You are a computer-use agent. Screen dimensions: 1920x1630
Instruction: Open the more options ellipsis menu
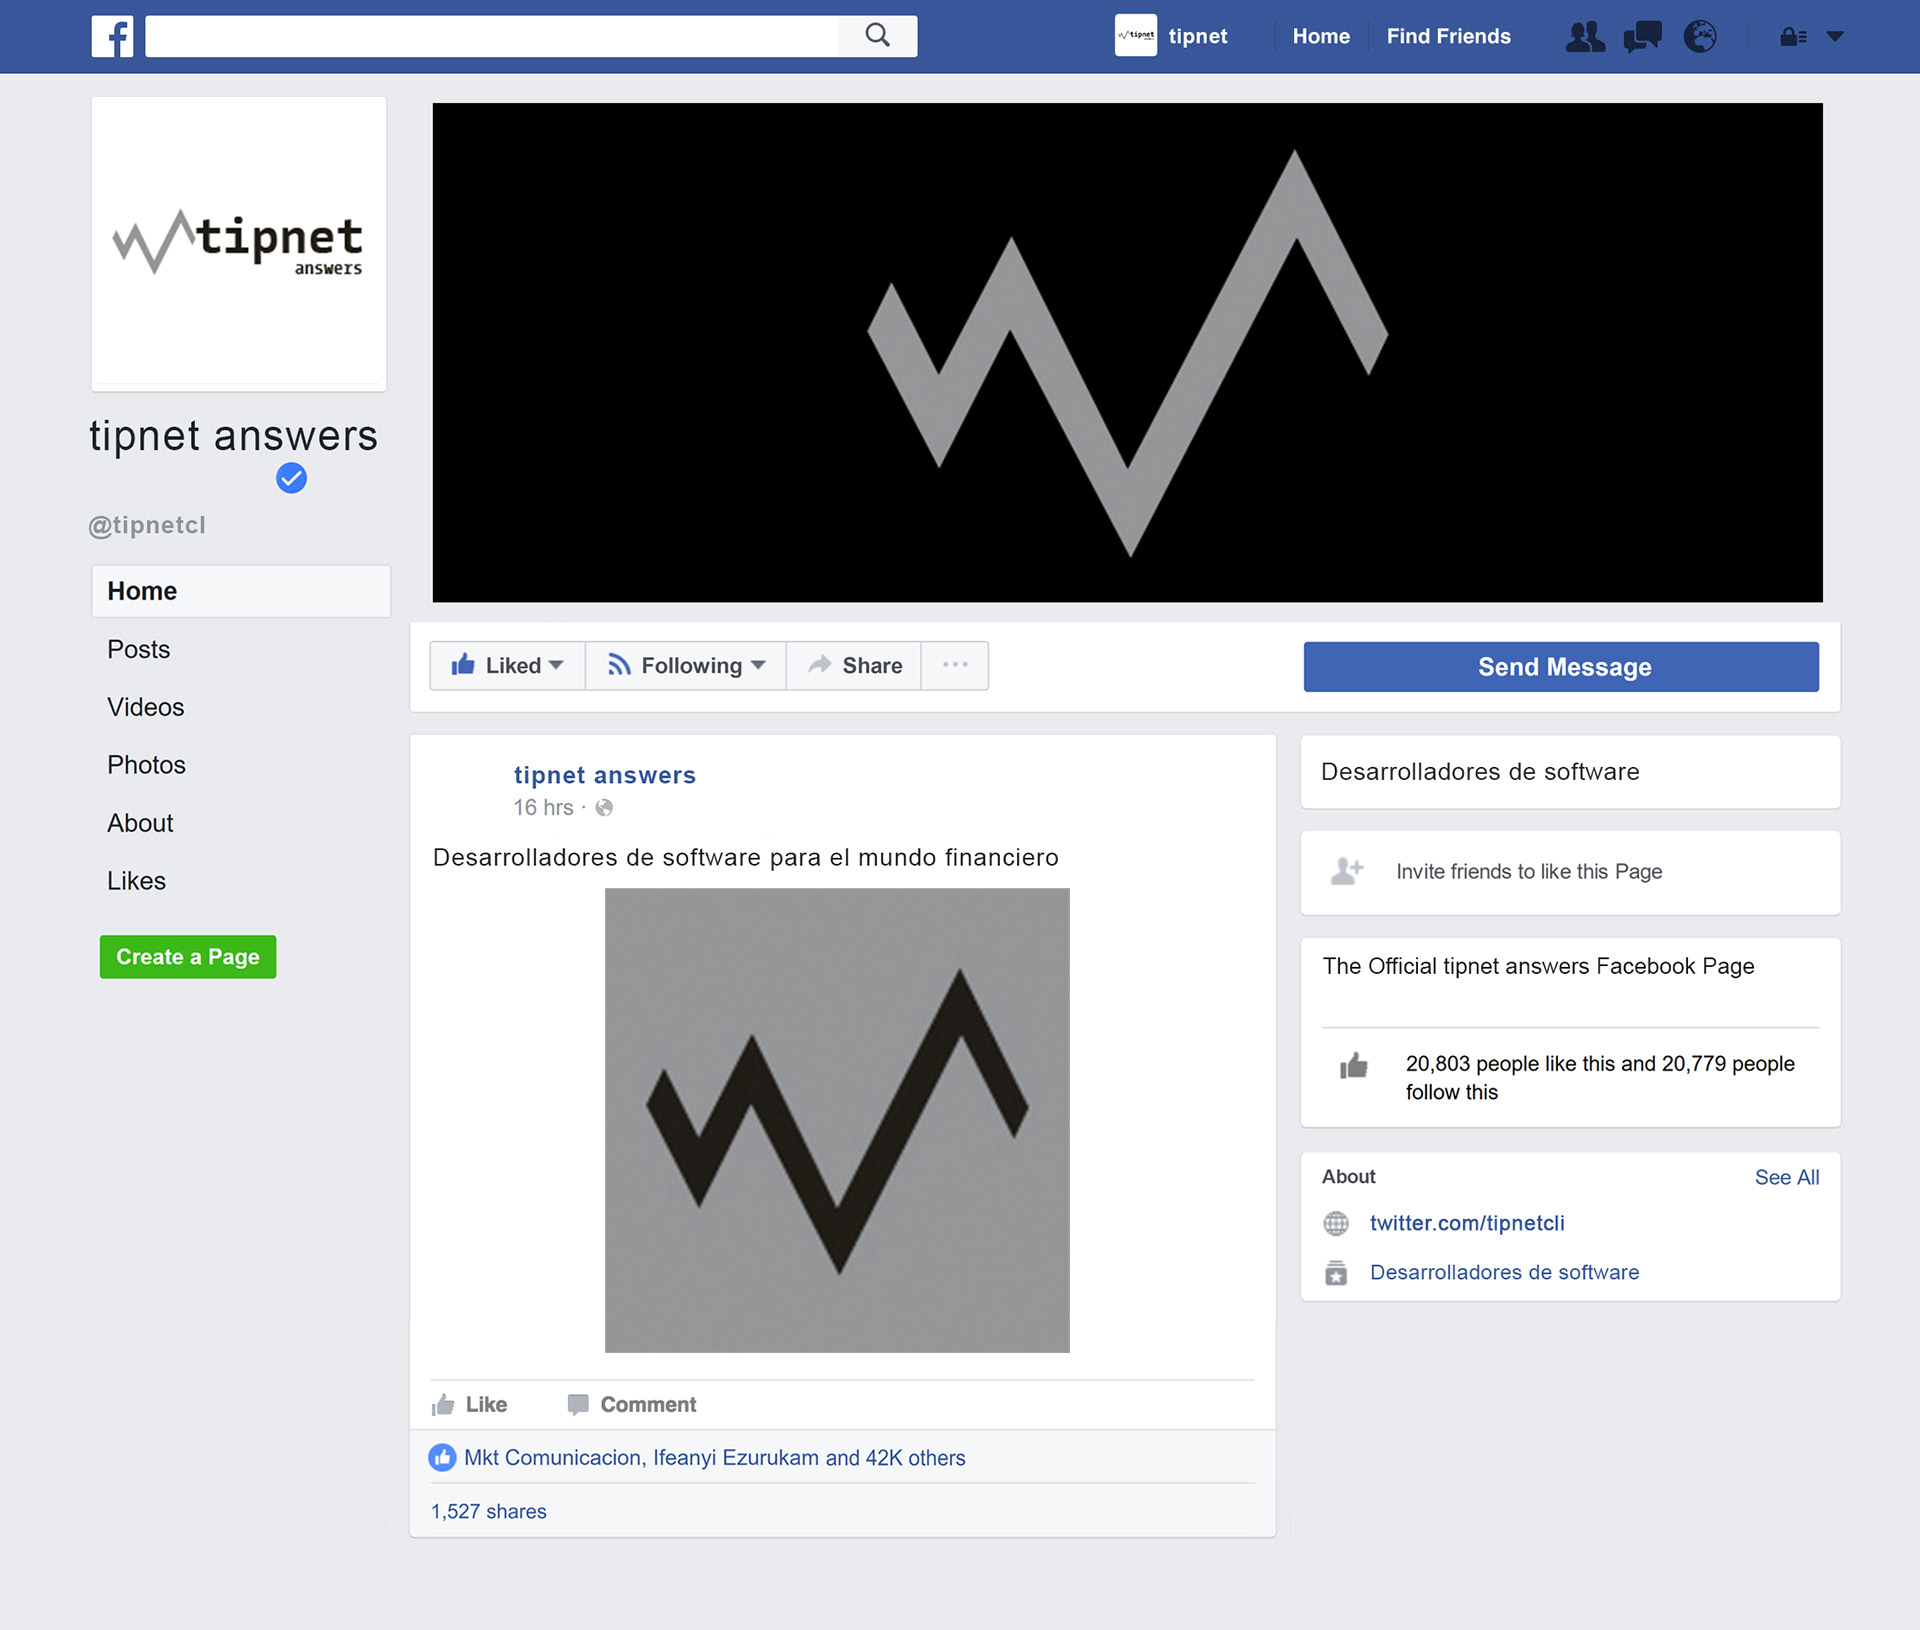(955, 666)
